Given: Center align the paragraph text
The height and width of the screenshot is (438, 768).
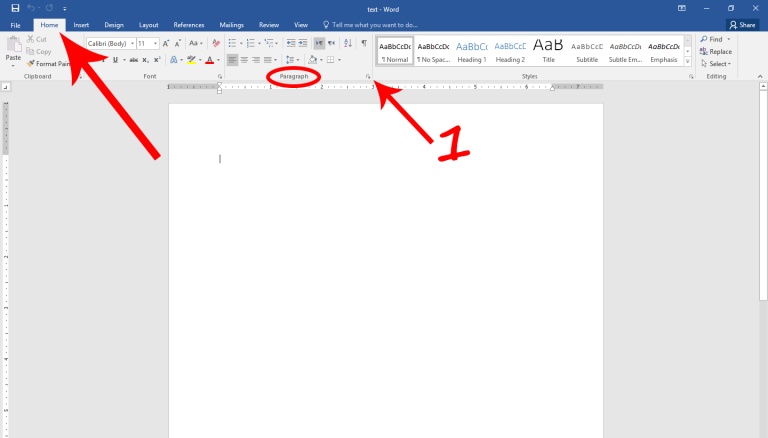Looking at the screenshot, I should [x=244, y=60].
